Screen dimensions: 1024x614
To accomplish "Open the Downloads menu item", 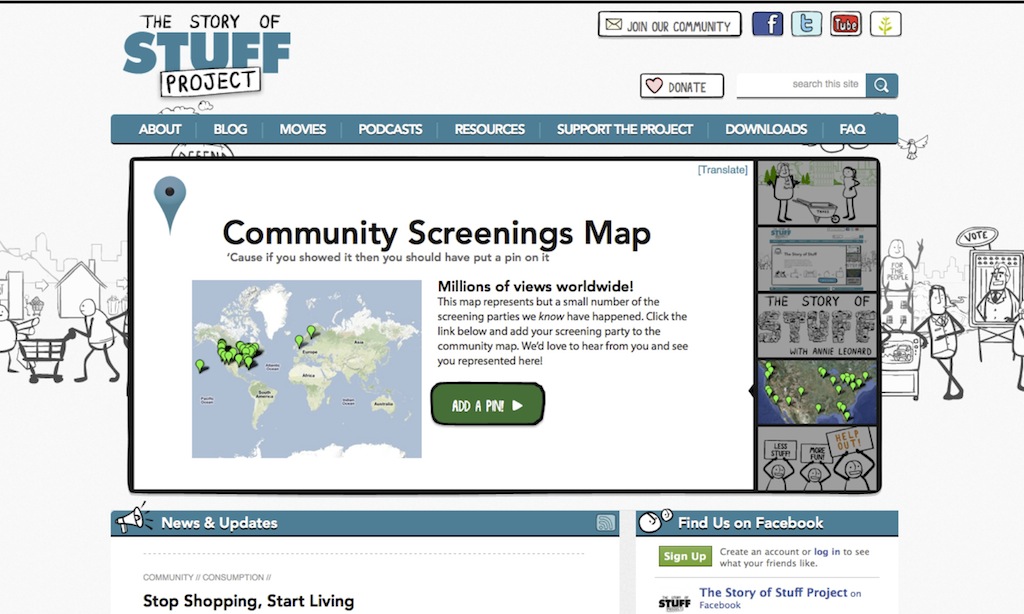I will point(766,129).
